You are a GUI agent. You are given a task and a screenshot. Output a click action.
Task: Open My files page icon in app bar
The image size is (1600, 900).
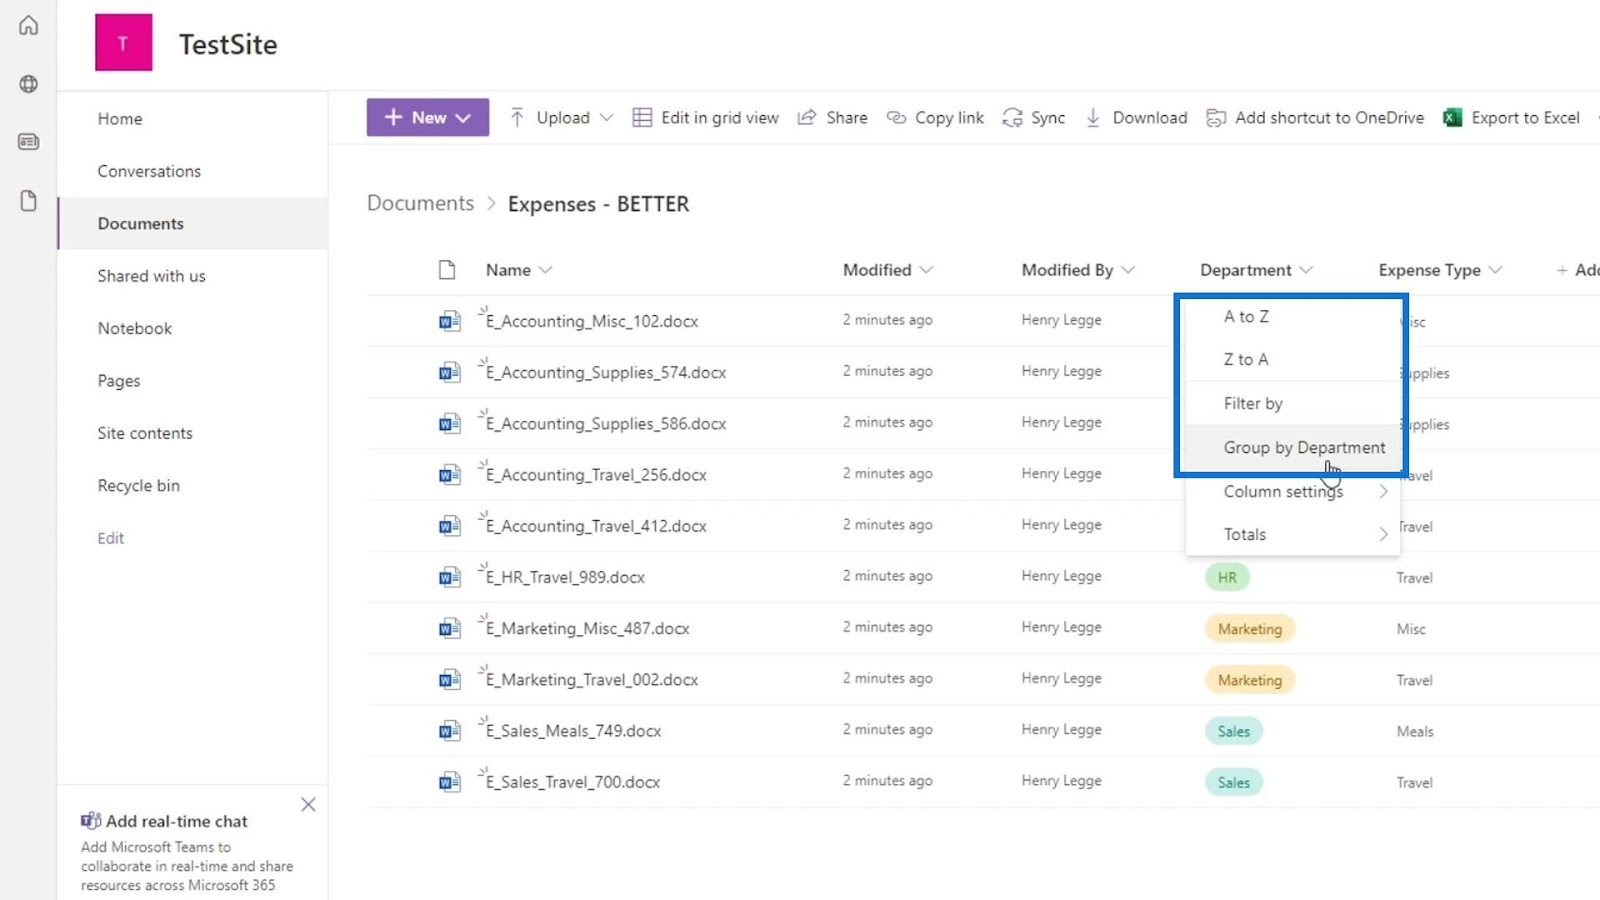28,201
